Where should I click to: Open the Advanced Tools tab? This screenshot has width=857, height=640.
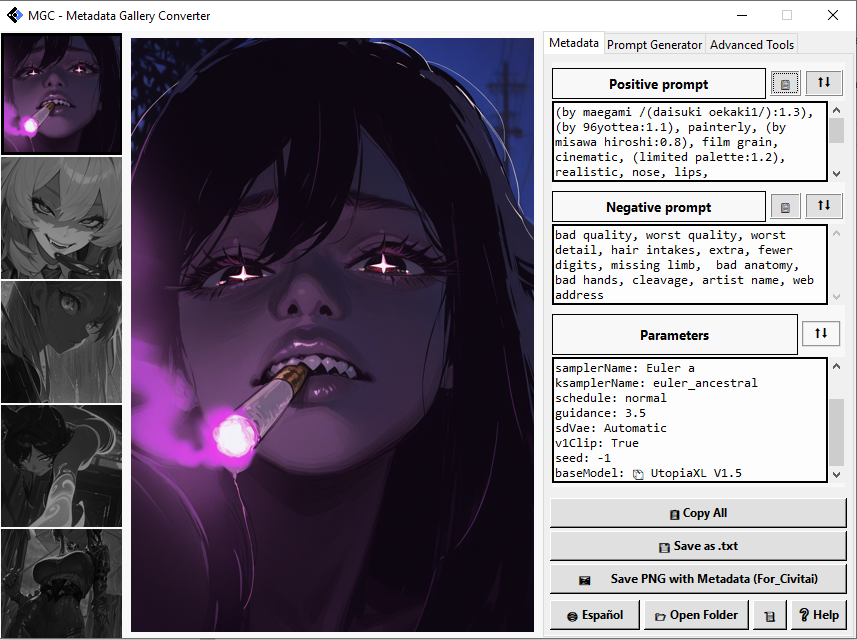[x=752, y=45]
